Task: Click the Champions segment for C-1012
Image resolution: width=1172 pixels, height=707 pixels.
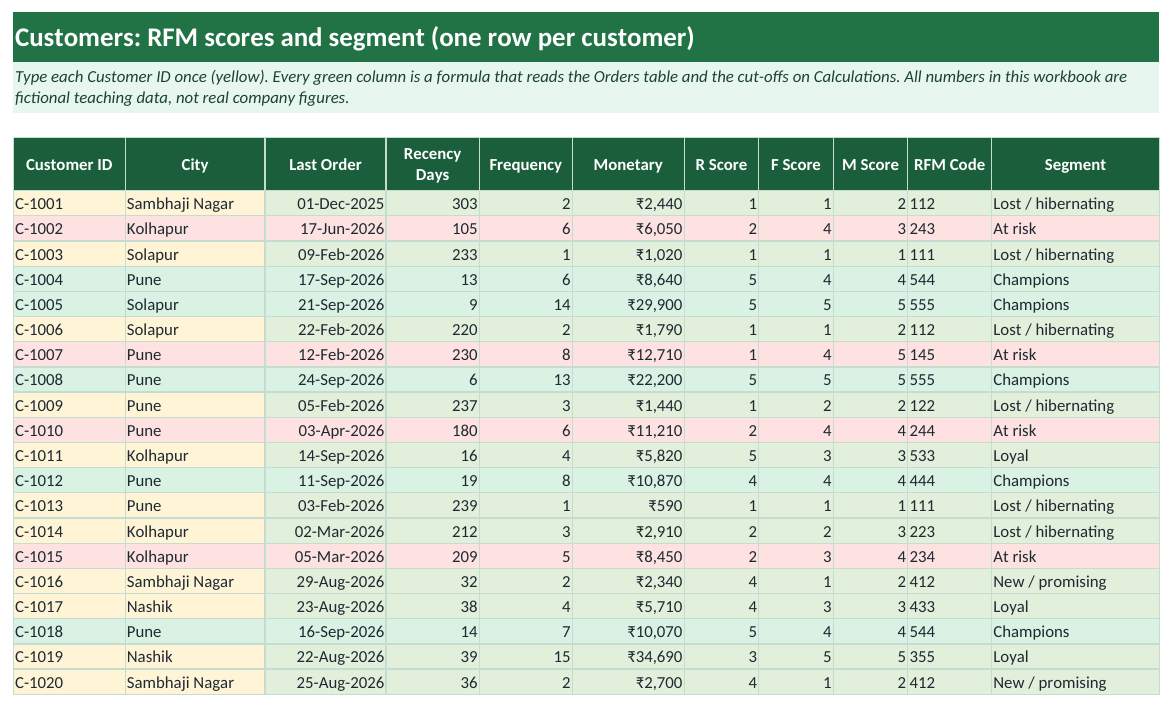Action: 1075,481
